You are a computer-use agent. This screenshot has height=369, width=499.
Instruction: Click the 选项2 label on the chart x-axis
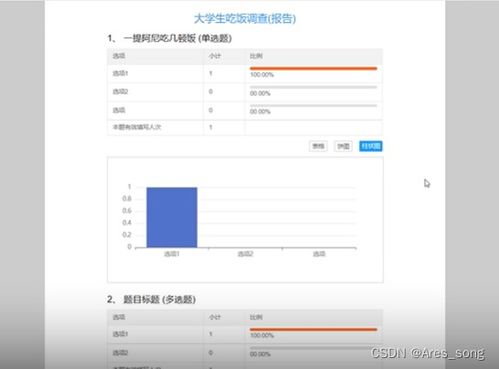(x=245, y=254)
